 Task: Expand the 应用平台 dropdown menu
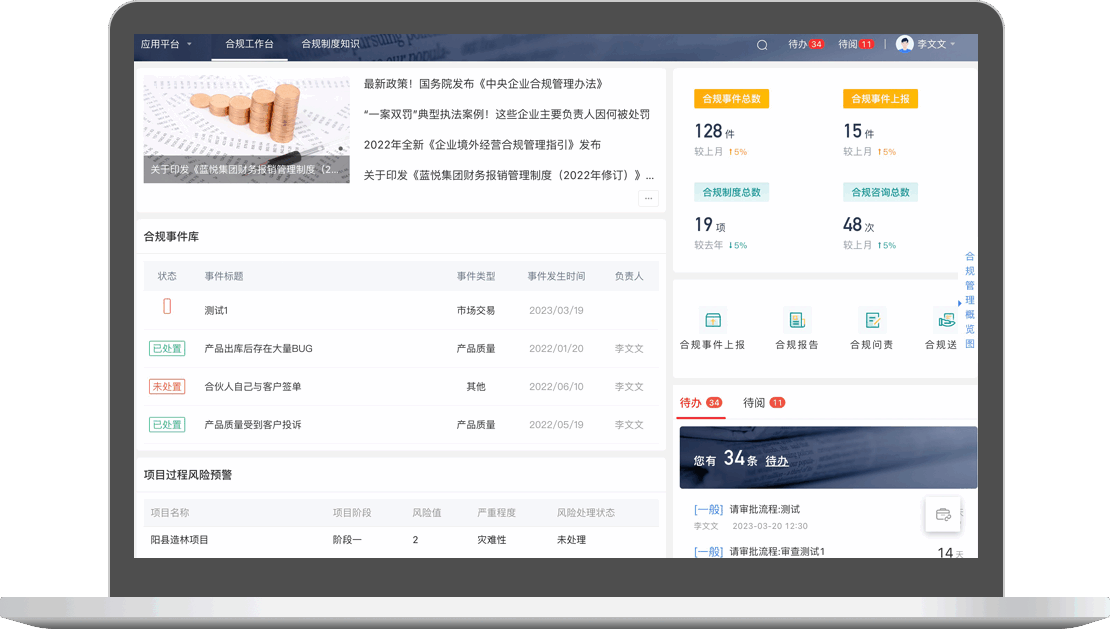[x=166, y=44]
